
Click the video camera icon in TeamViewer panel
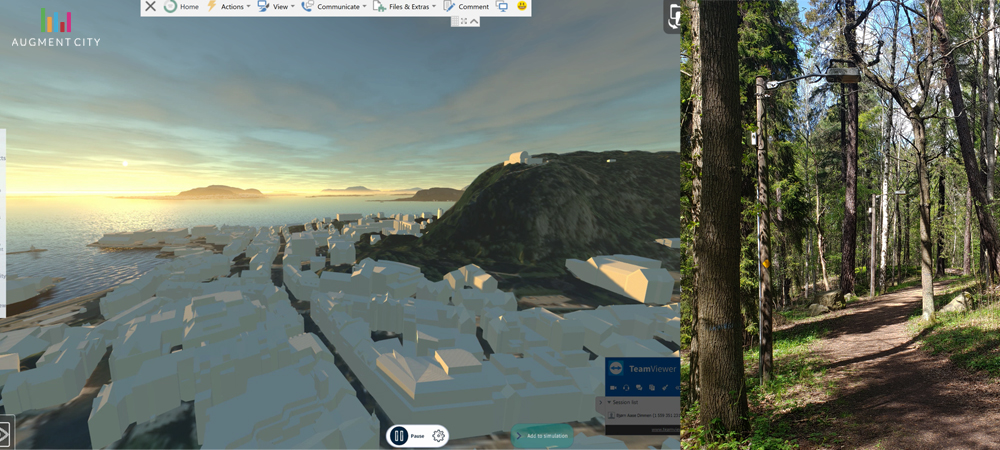coord(614,388)
